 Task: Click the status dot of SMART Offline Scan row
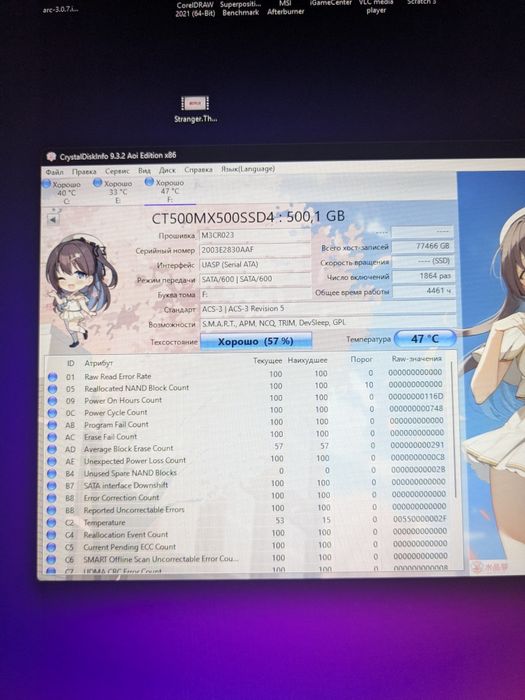tap(51, 559)
